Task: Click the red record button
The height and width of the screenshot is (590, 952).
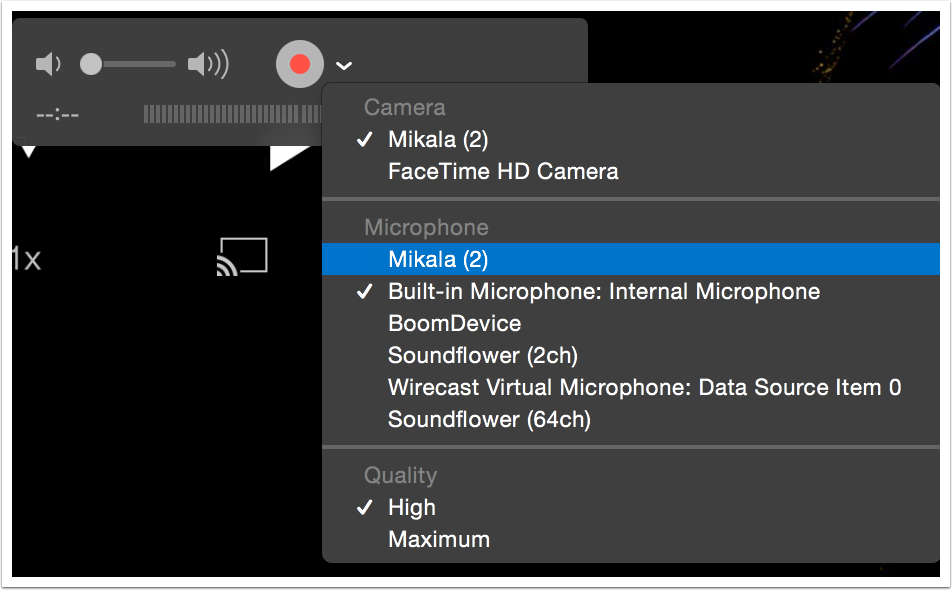Action: click(300, 65)
